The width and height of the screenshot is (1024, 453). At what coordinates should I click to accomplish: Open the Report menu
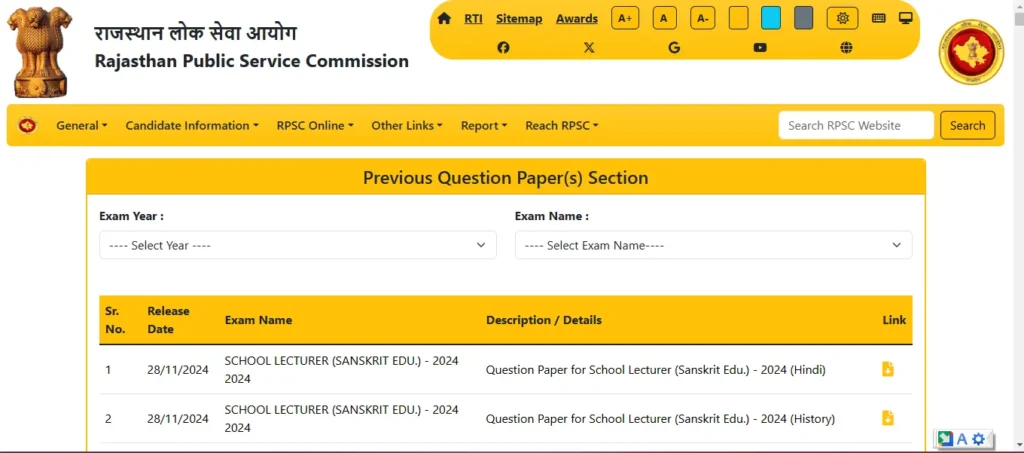483,125
